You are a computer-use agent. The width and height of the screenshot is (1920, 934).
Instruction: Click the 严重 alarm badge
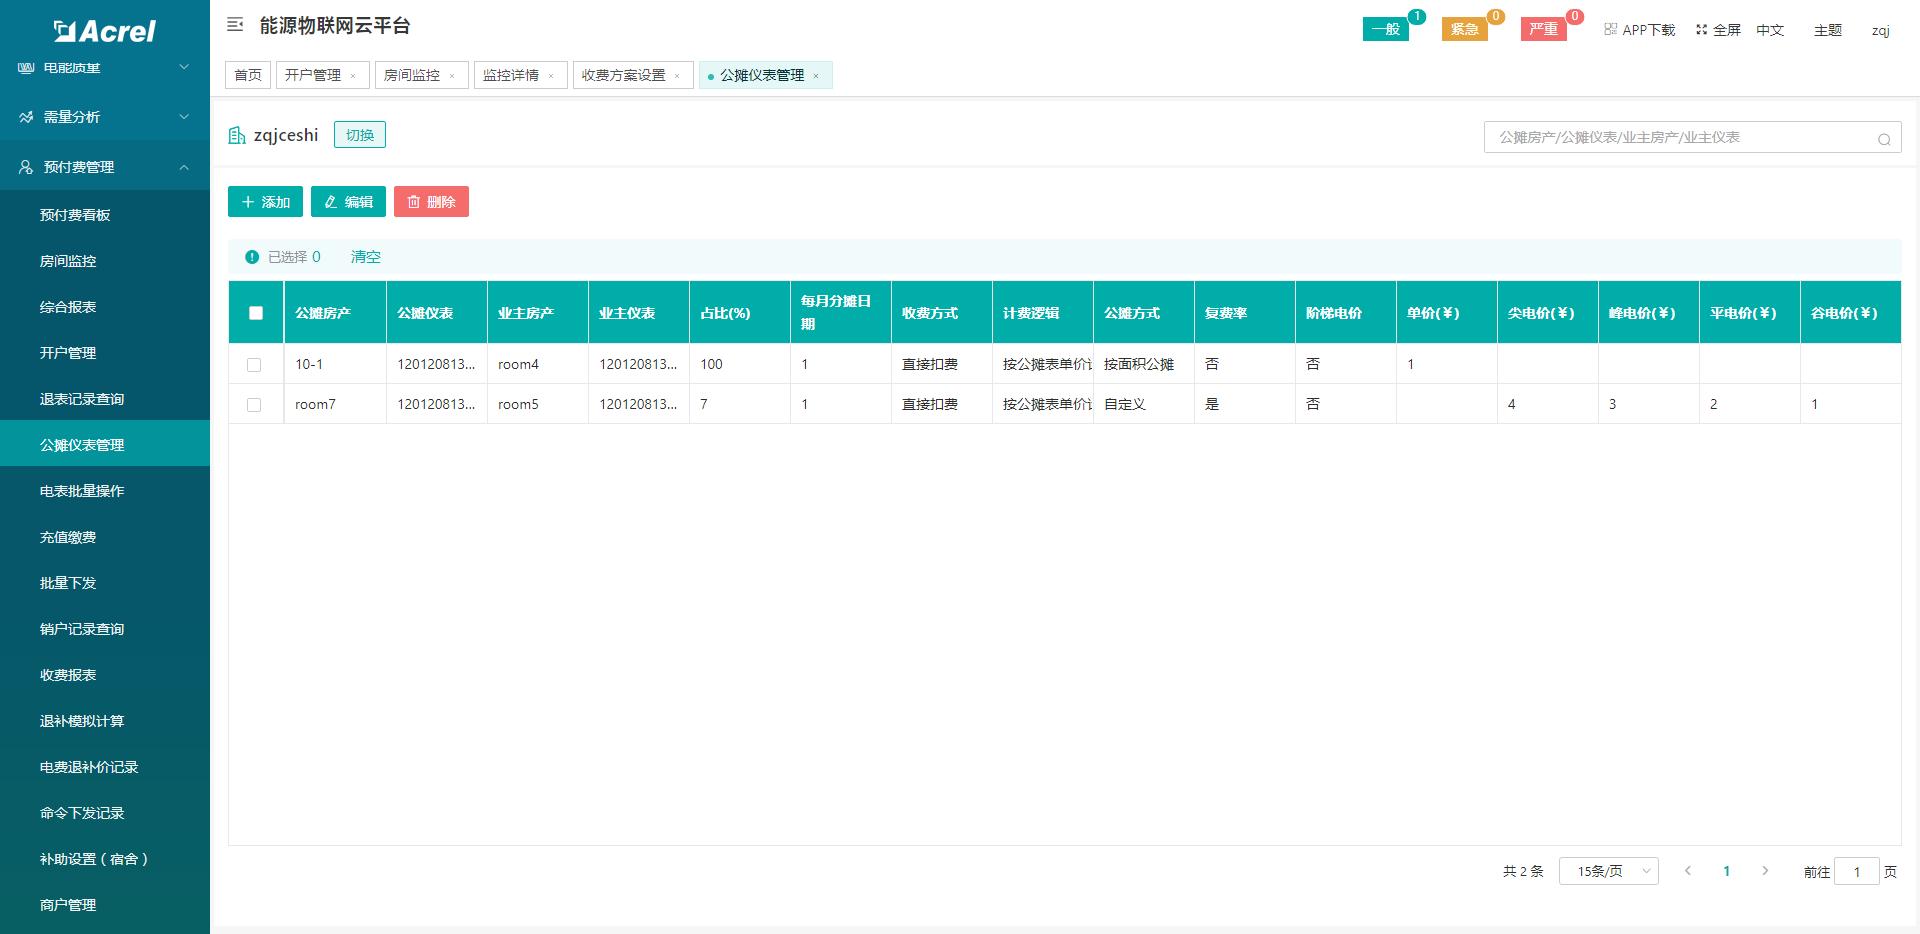[x=1542, y=28]
